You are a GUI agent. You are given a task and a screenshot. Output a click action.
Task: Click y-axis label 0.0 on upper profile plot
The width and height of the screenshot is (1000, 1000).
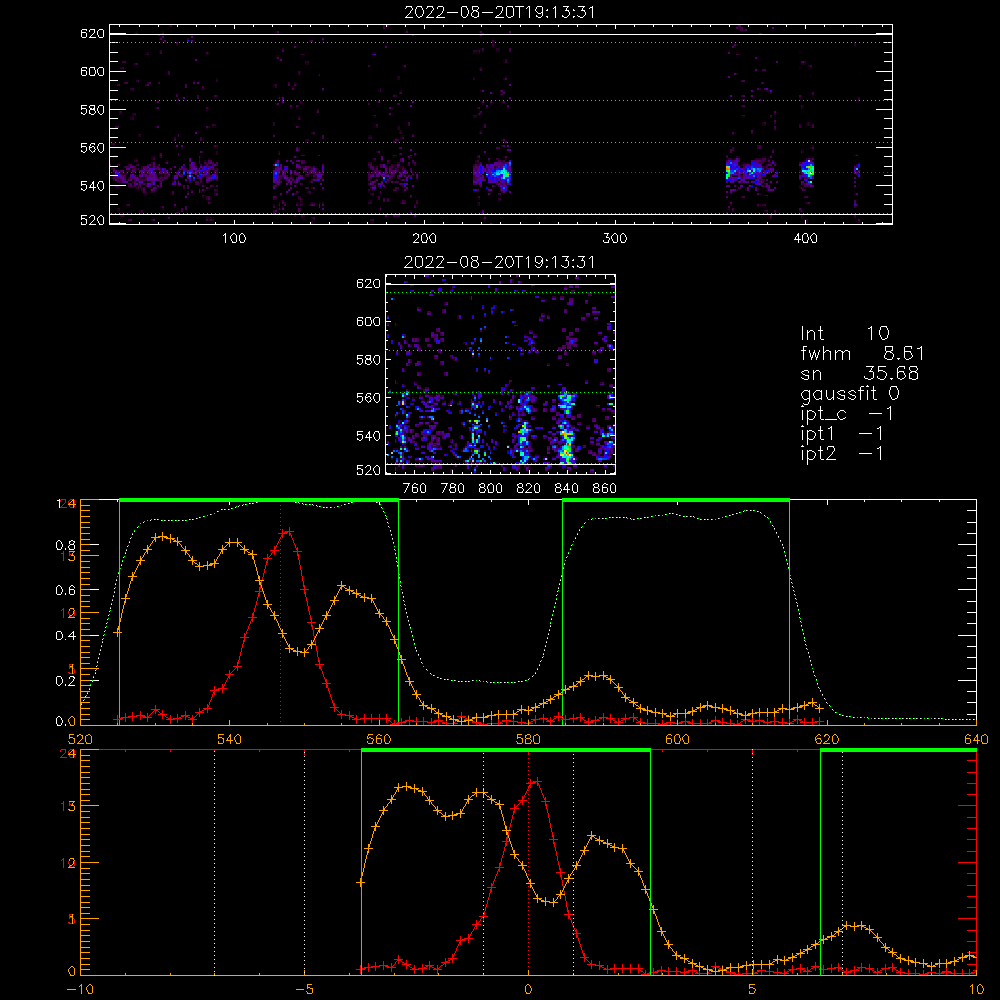click(x=65, y=722)
